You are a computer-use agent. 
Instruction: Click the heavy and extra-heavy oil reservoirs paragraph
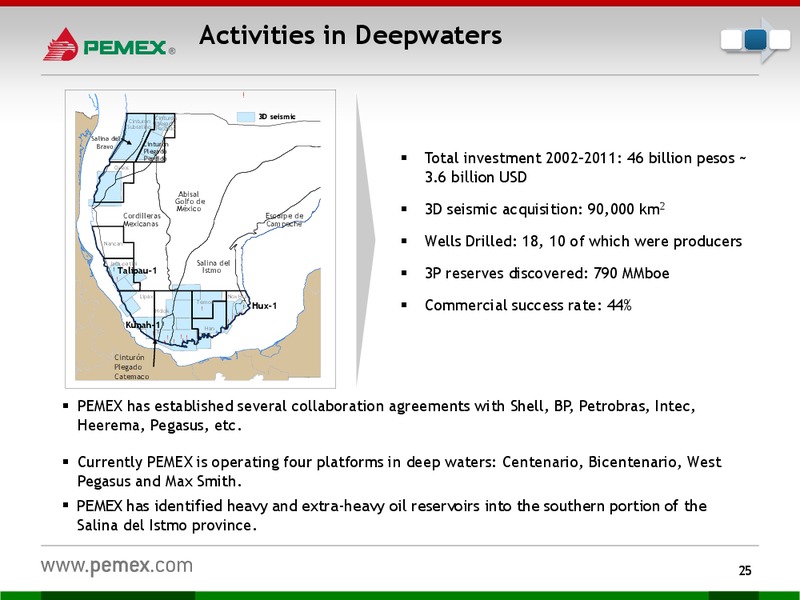click(392, 515)
